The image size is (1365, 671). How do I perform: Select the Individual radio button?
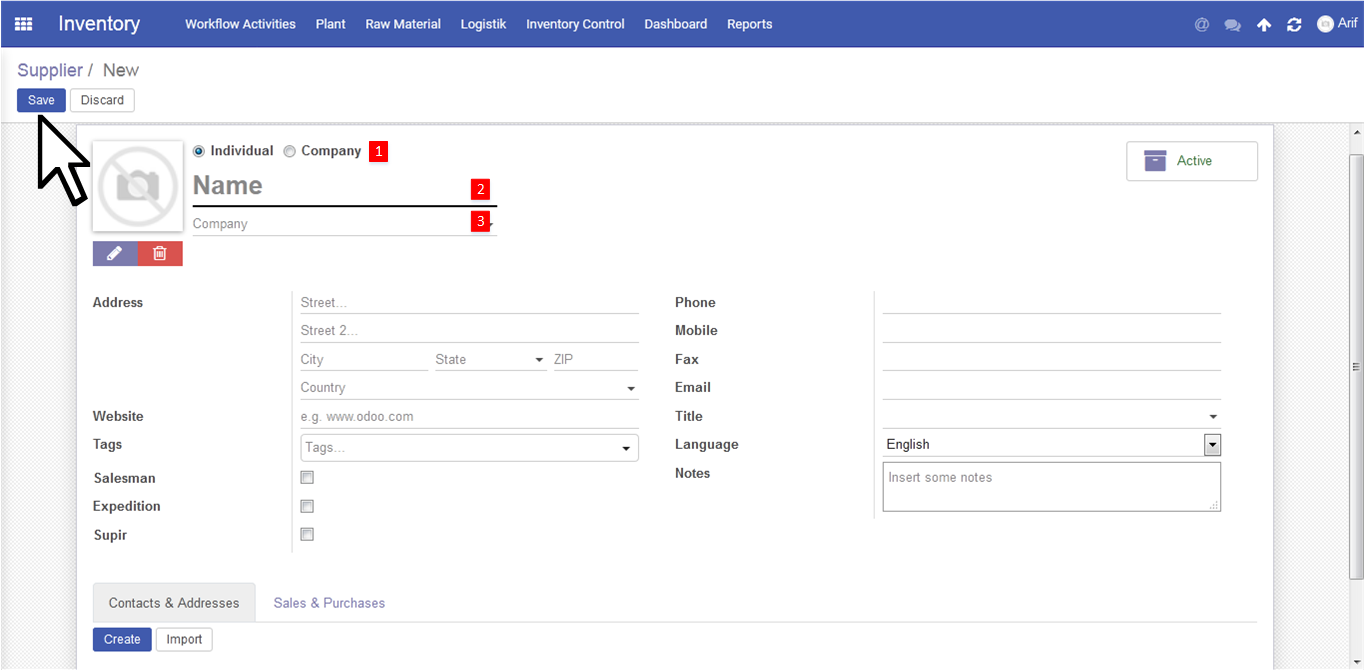(199, 151)
